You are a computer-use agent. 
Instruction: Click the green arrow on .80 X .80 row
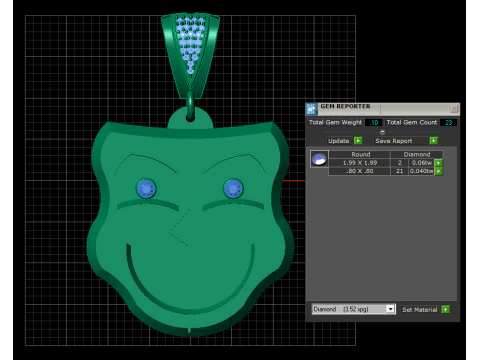coord(439,171)
